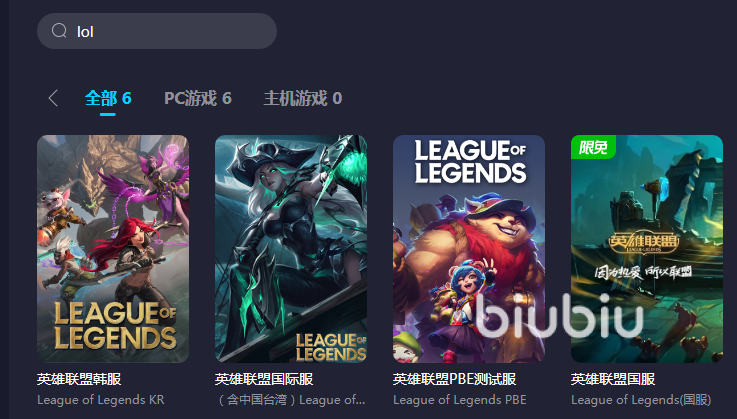
Task: Click the League of Legends(国服) subtitle
Action: tap(641, 400)
